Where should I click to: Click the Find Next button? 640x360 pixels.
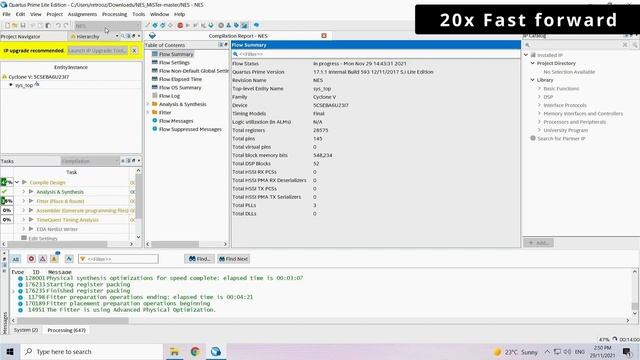click(233, 259)
